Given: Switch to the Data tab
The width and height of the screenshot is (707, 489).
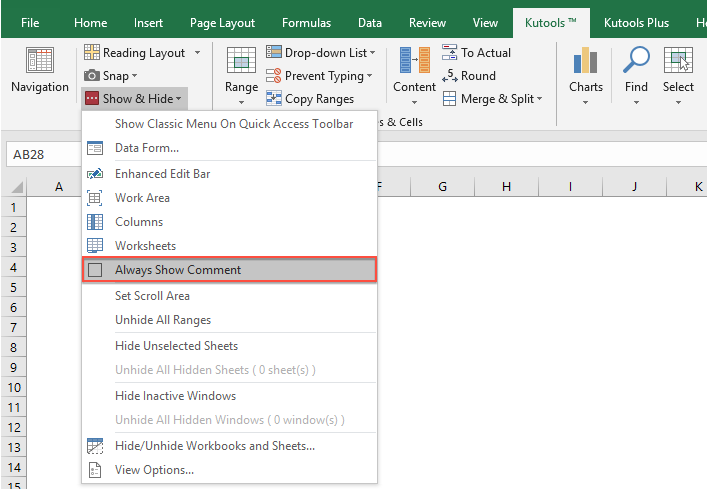Looking at the screenshot, I should coord(370,23).
